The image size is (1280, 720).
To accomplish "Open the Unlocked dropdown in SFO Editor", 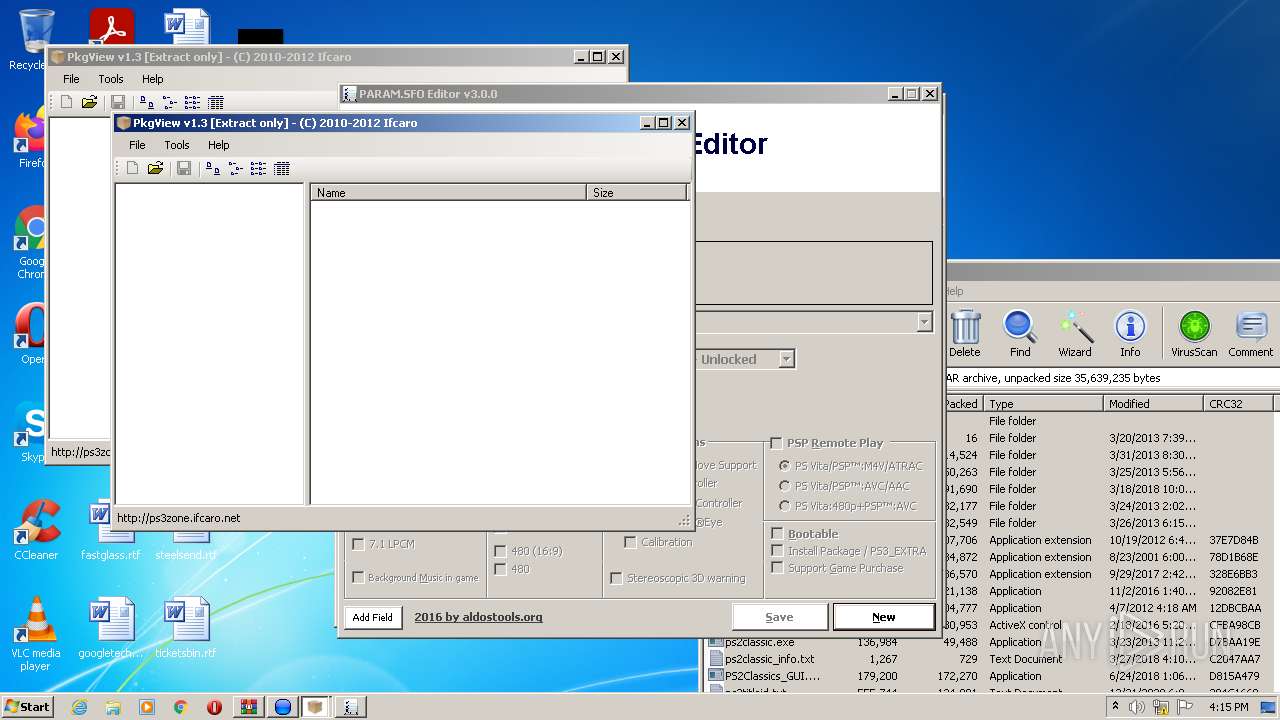I will [x=786, y=359].
